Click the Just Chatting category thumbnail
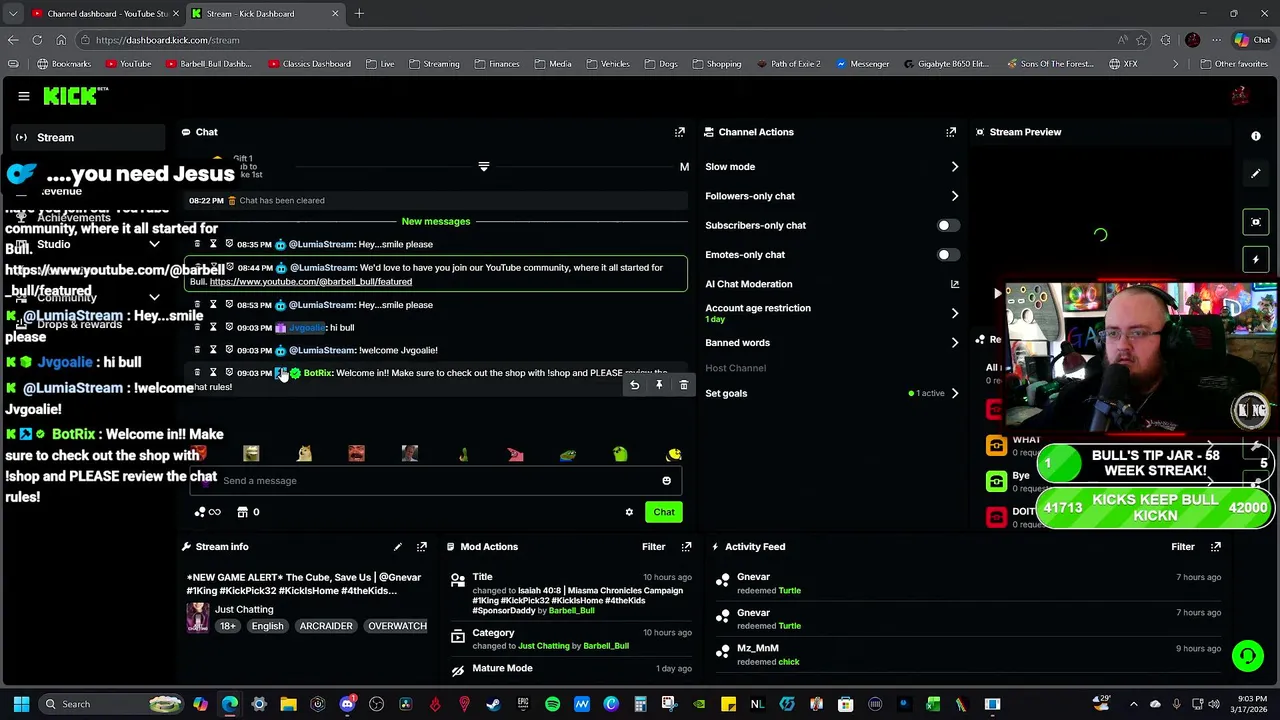The image size is (1280, 720). (198, 617)
